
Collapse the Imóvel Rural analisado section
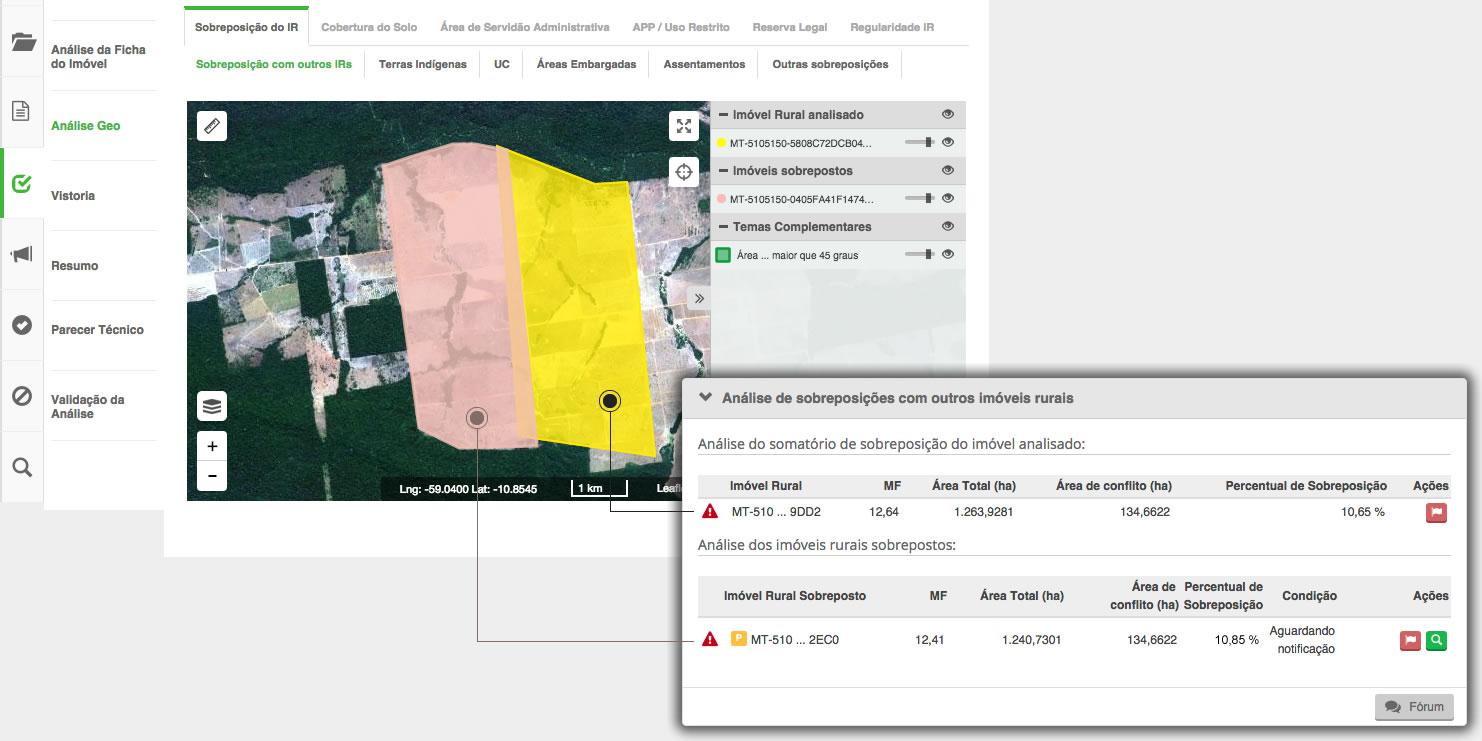(723, 115)
